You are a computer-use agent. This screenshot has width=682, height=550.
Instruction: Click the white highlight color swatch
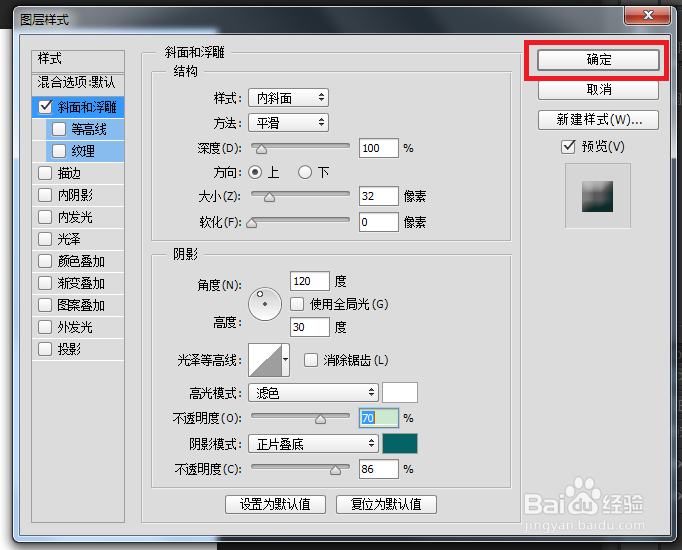tap(400, 393)
